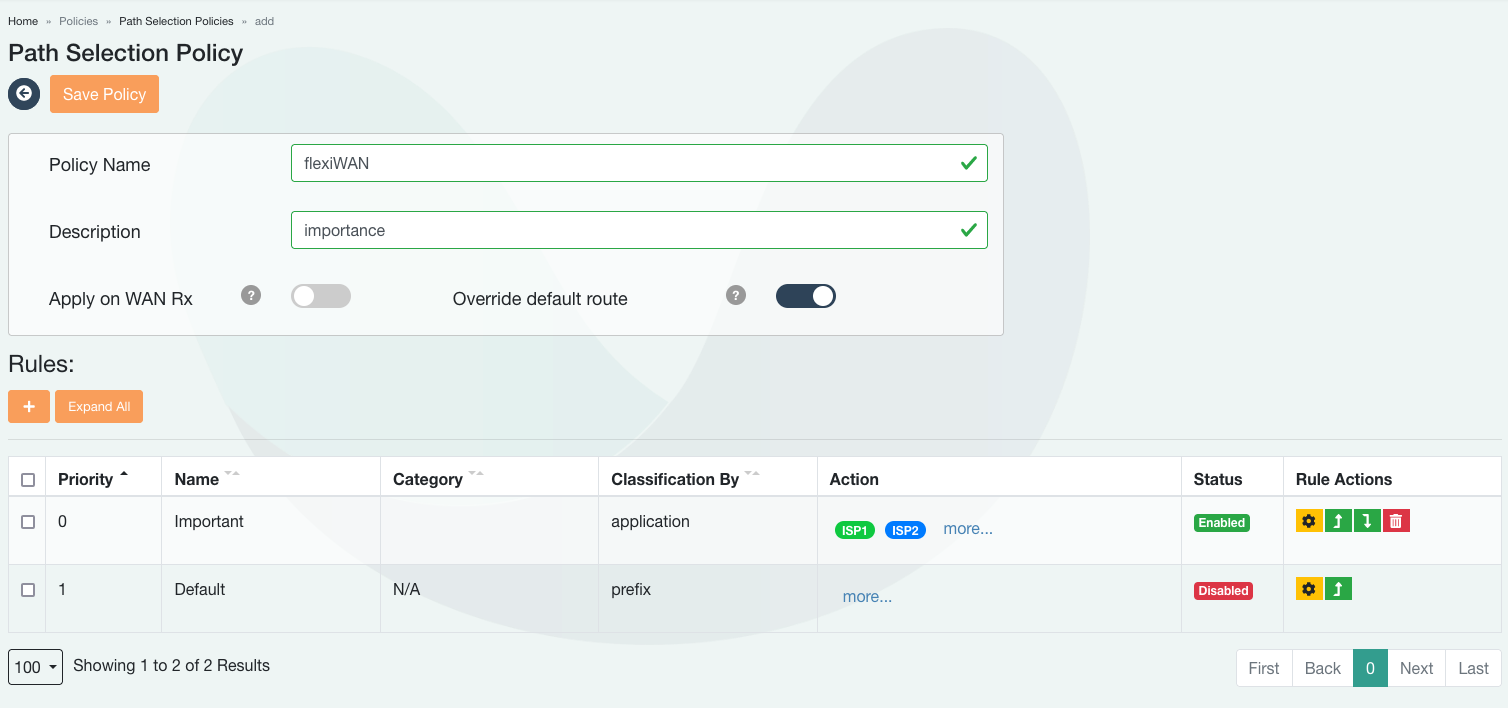Viewport: 1508px width, 708px height.
Task: Open settings gear for Default rule
Action: 1309,589
